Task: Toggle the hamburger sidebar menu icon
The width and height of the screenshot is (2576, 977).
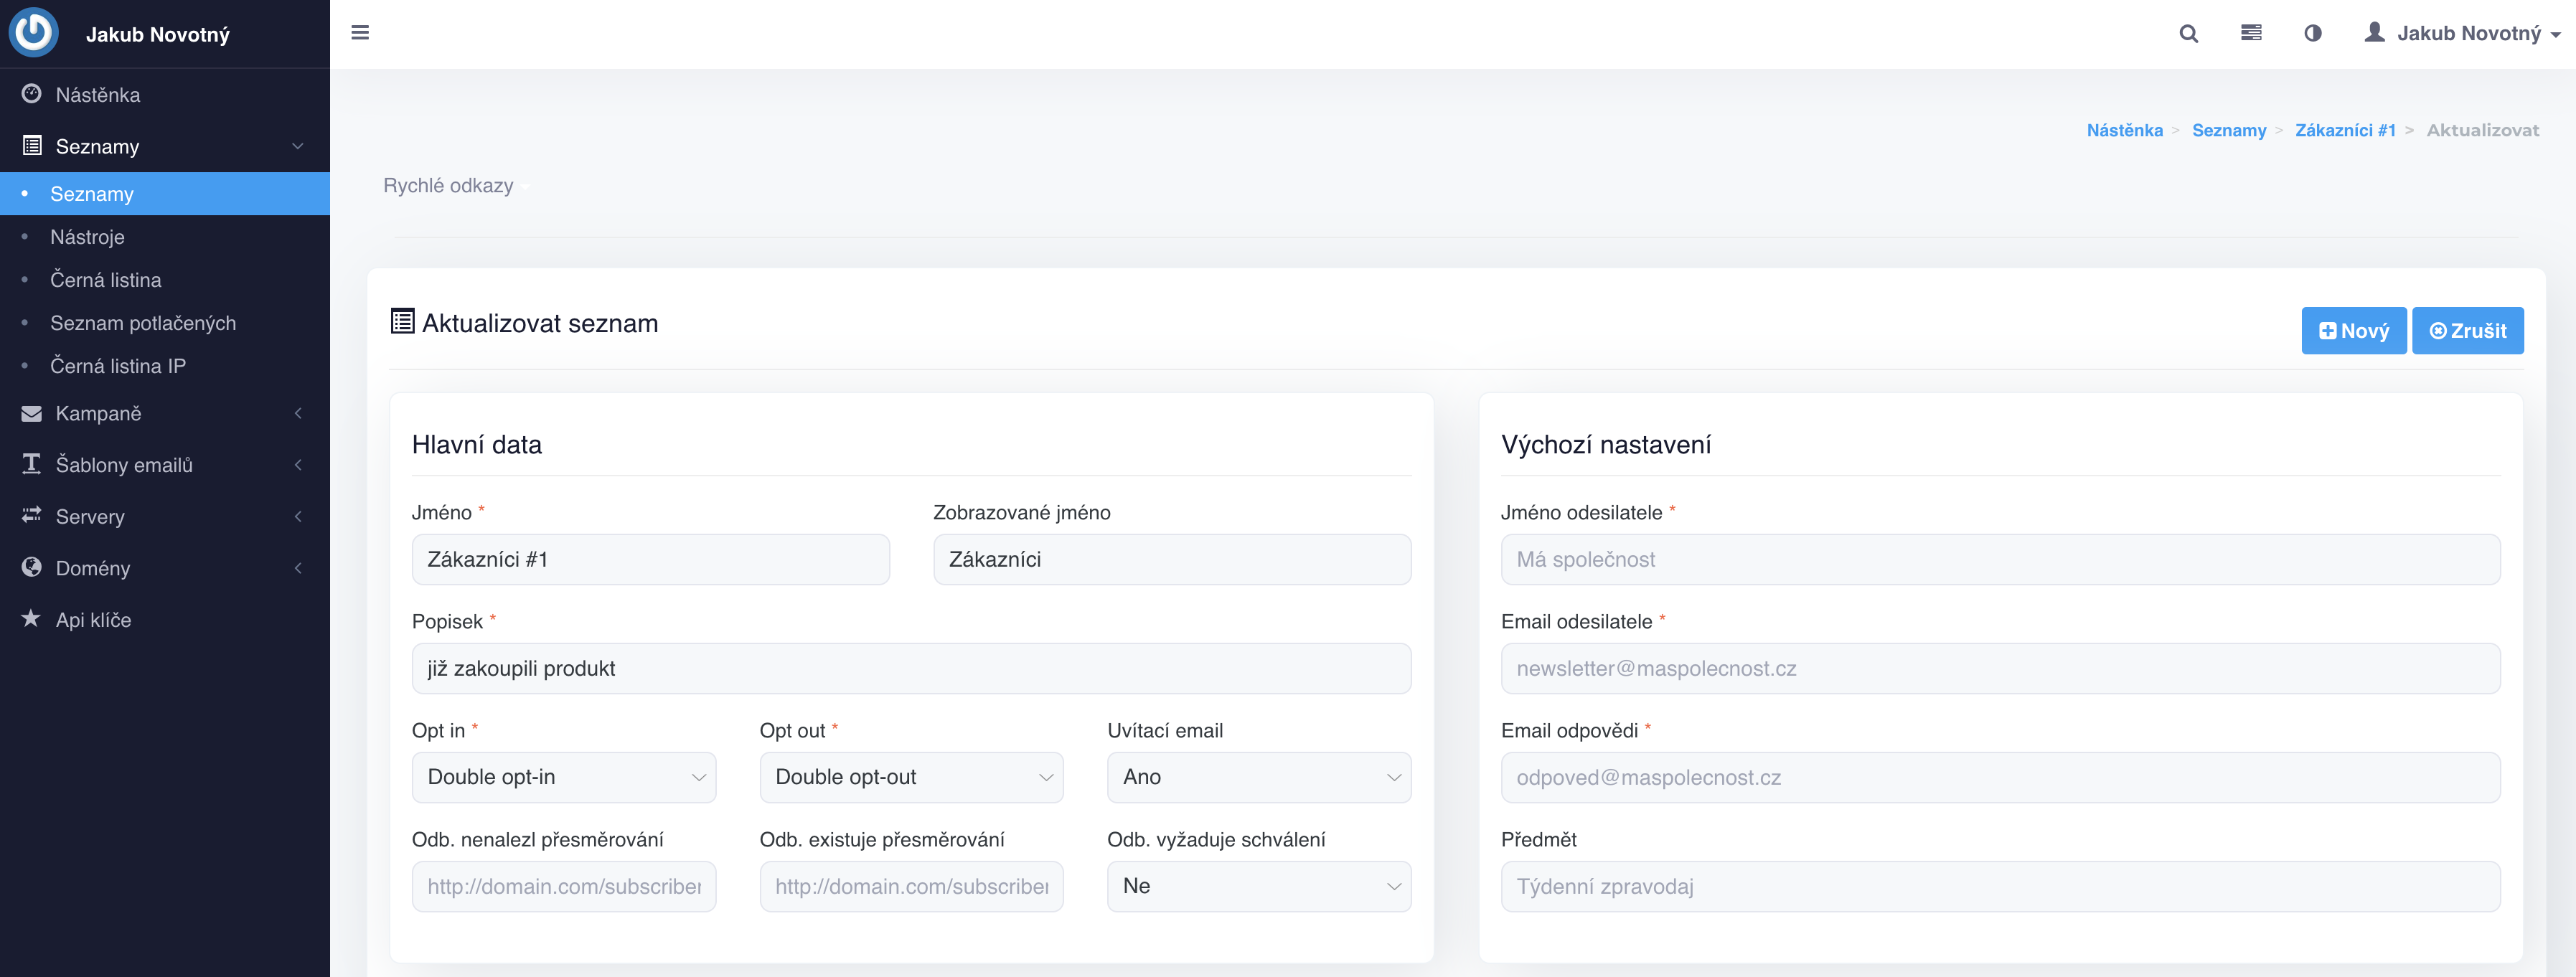Action: tap(360, 33)
